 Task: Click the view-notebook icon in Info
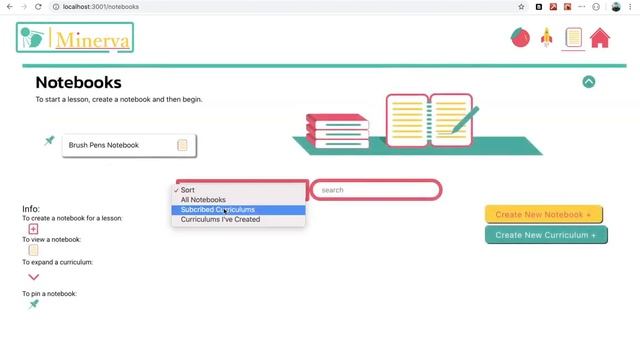[x=33, y=250]
